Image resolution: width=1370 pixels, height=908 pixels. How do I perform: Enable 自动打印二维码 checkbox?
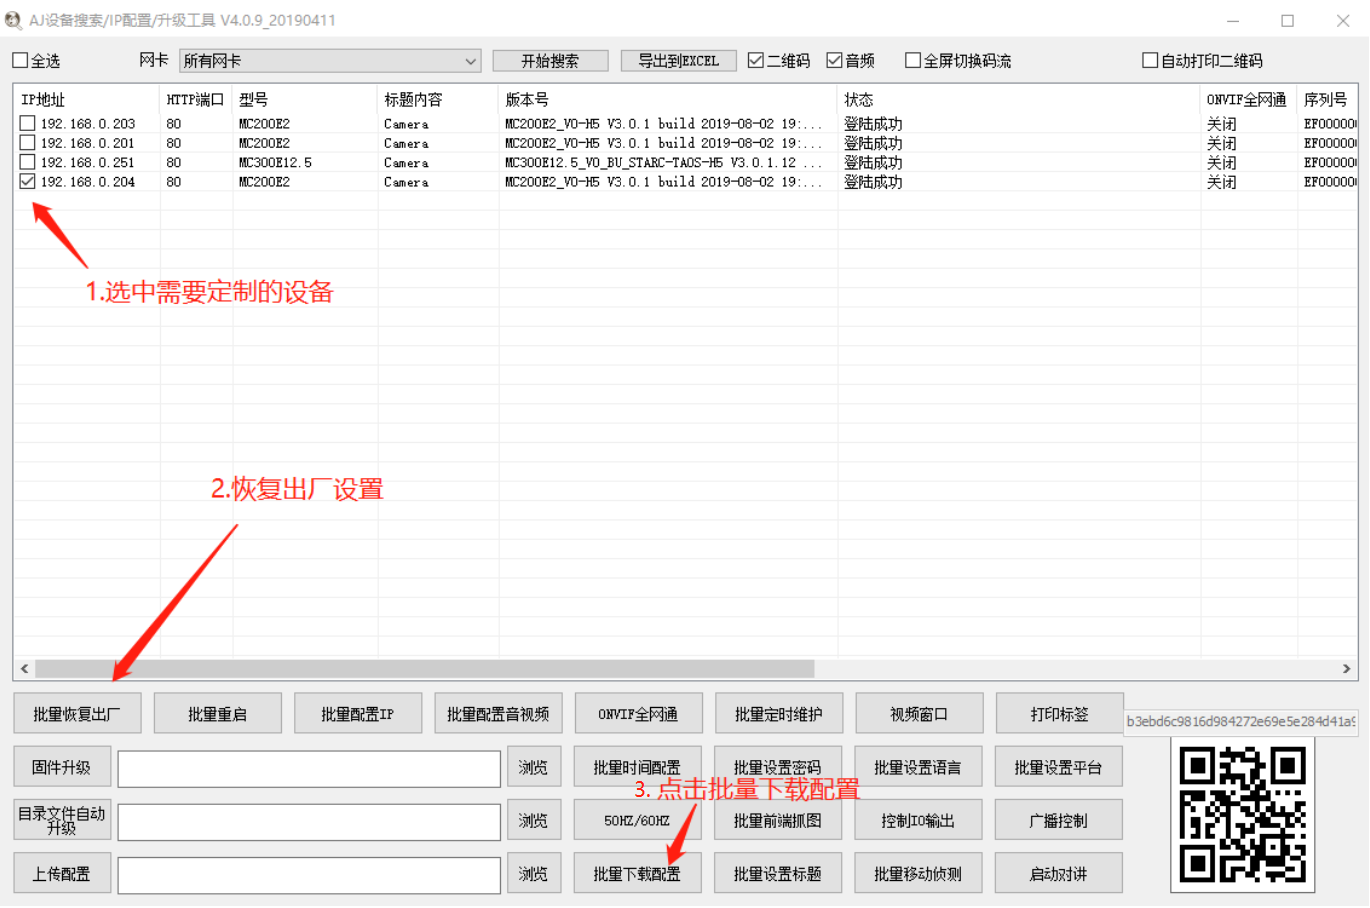(x=1150, y=61)
